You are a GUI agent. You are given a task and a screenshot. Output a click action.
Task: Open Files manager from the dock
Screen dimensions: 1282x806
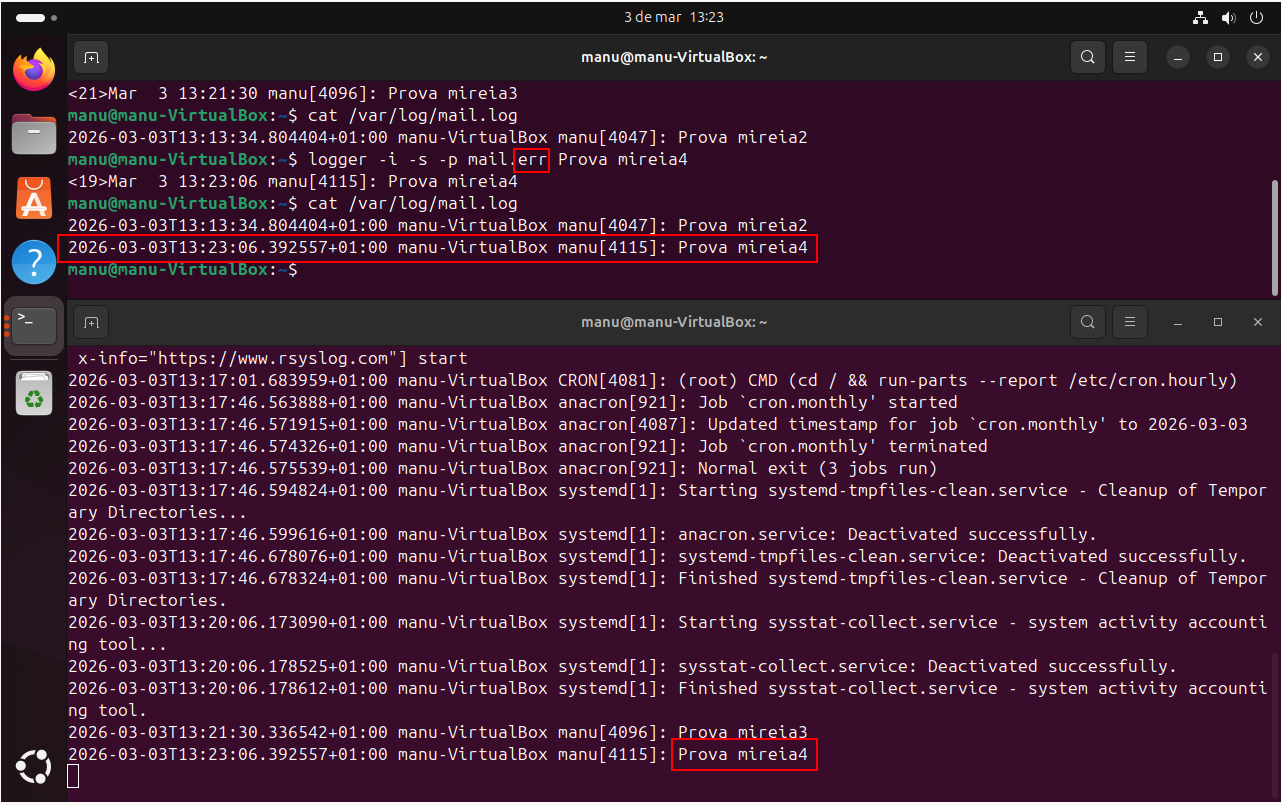34,134
